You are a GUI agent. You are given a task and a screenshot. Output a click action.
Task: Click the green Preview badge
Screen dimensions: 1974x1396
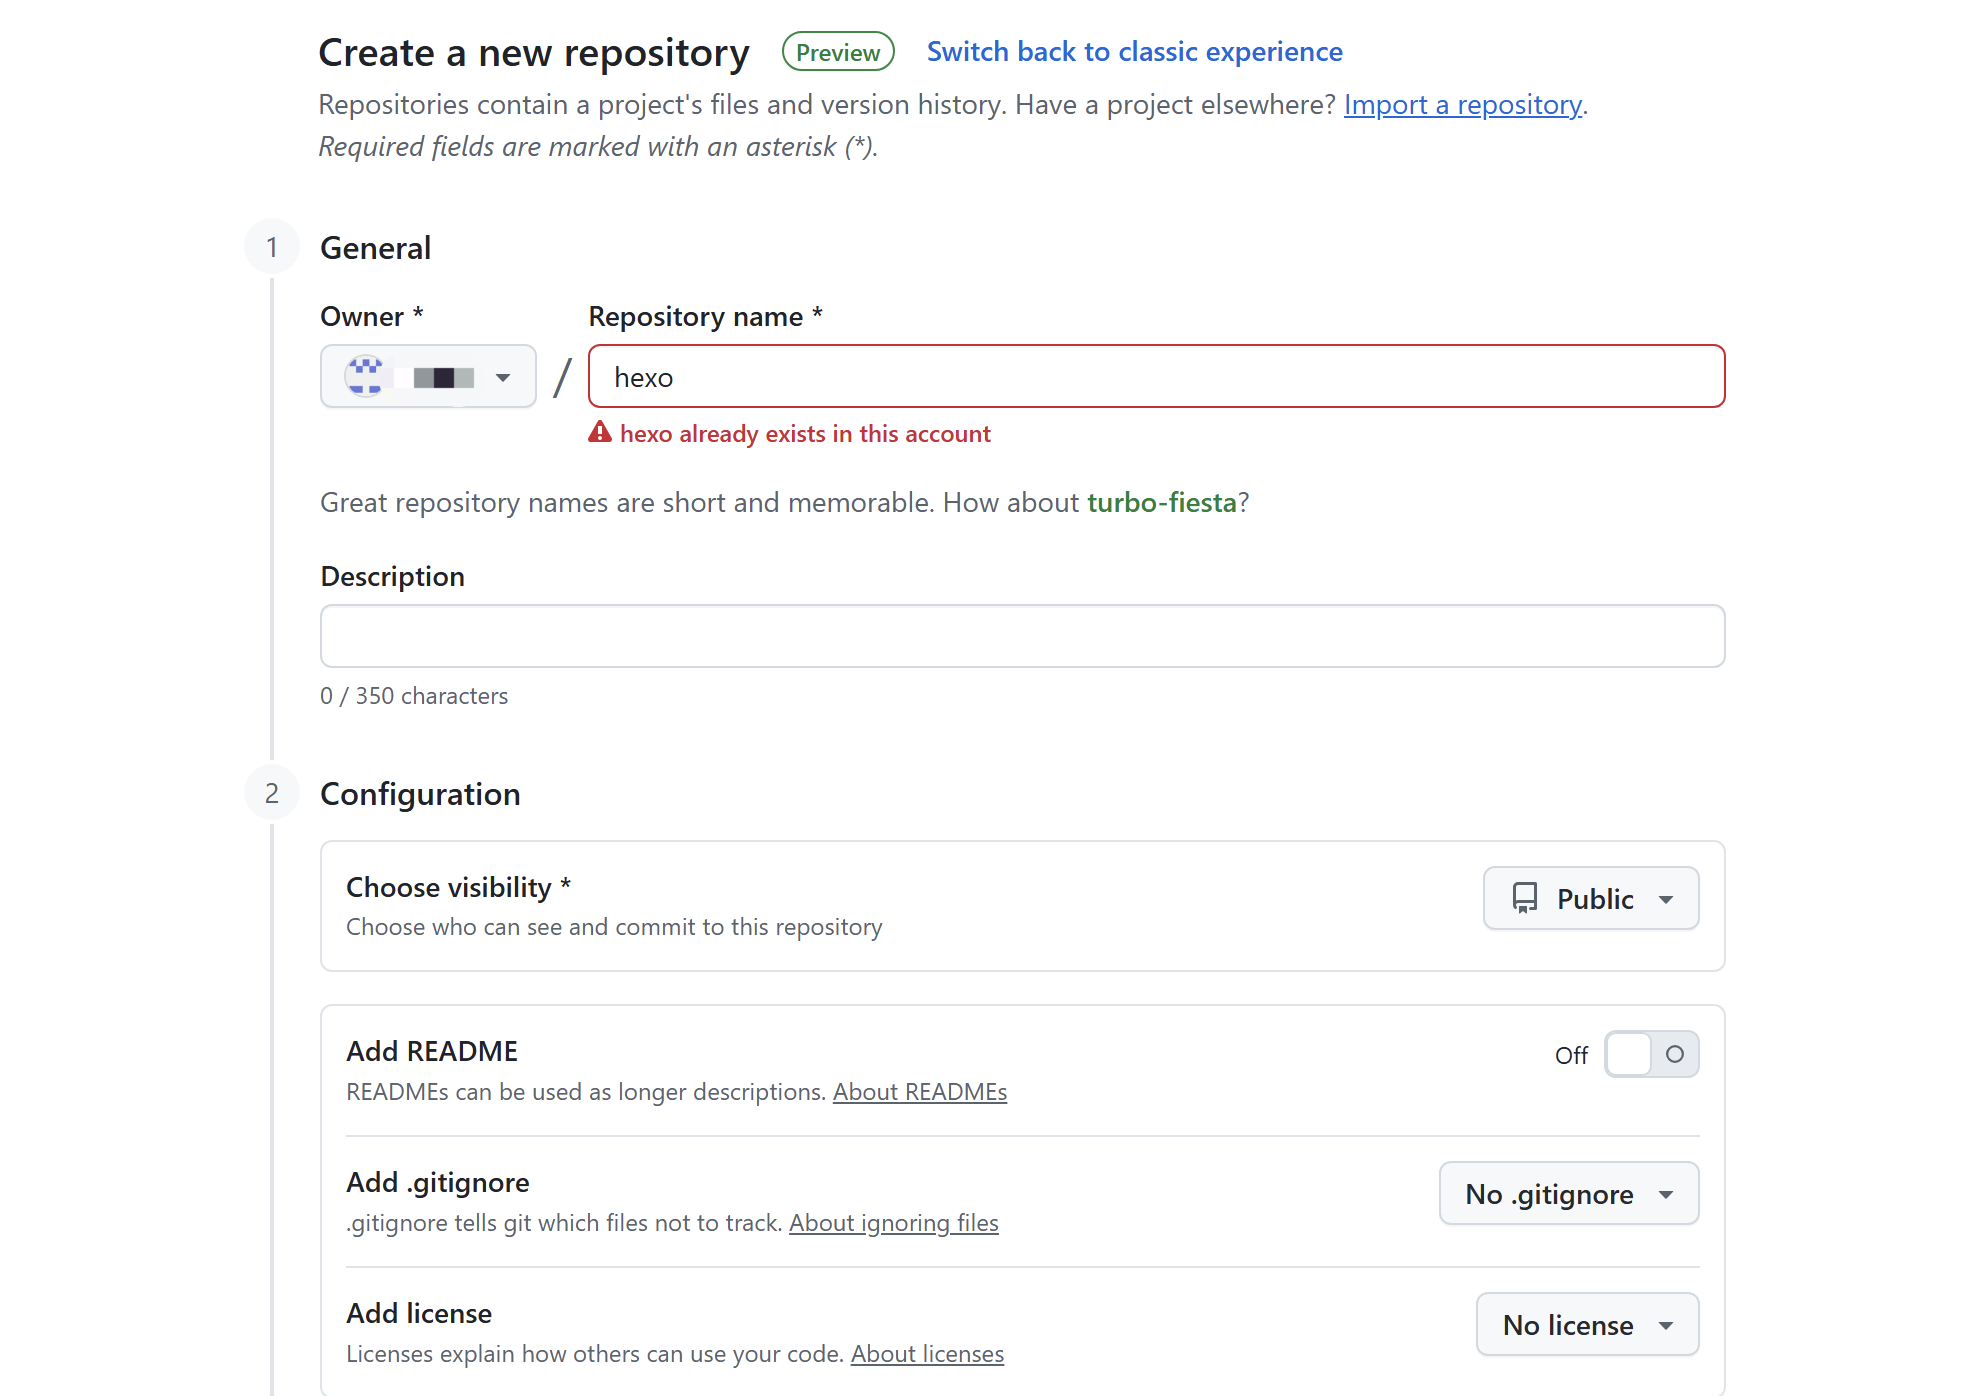[837, 52]
